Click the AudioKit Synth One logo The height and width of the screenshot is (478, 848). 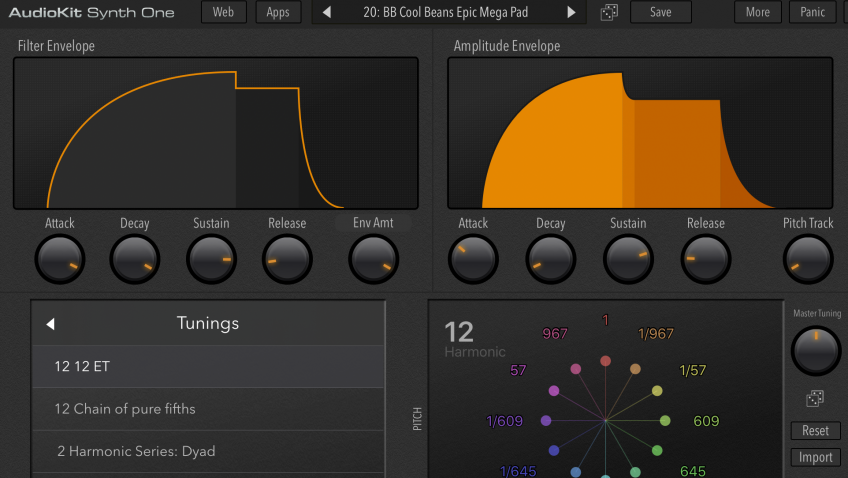point(91,12)
